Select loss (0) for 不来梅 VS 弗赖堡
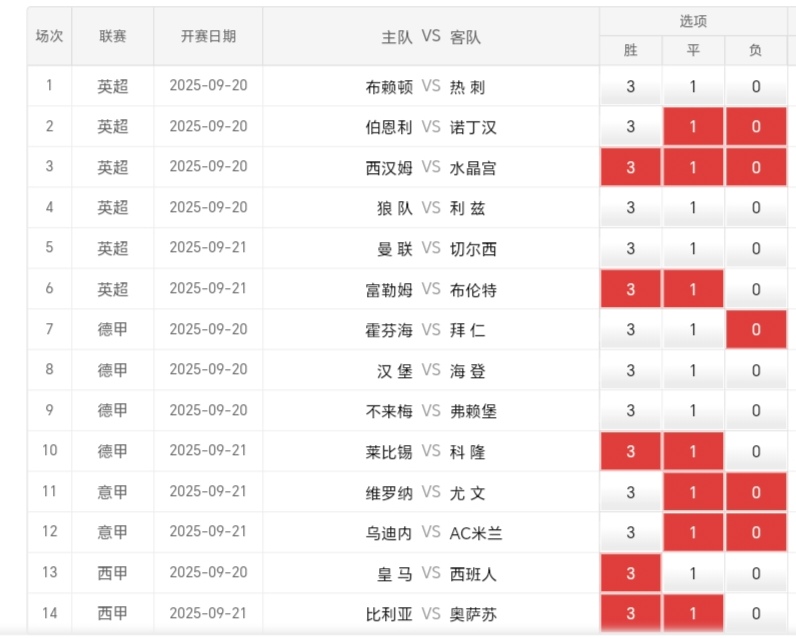Screen dimensions: 796x638 click(x=756, y=410)
